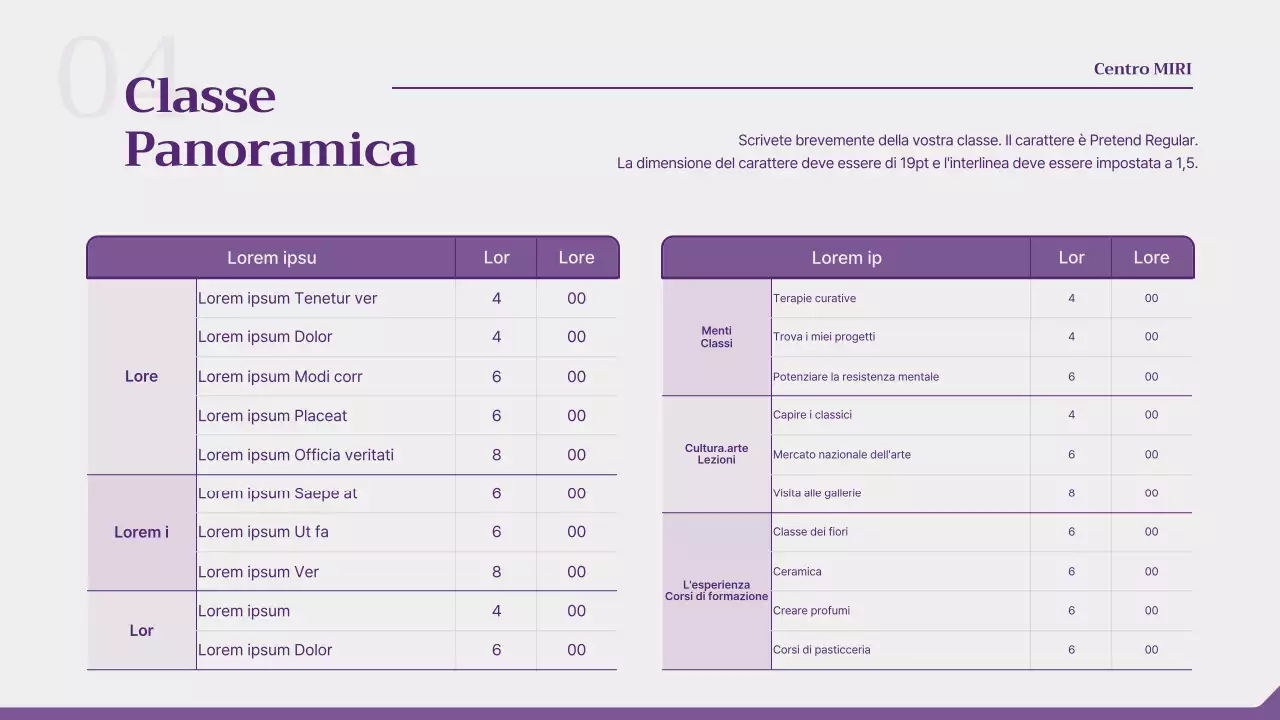Click the 'Ceramica' table cell

795,571
